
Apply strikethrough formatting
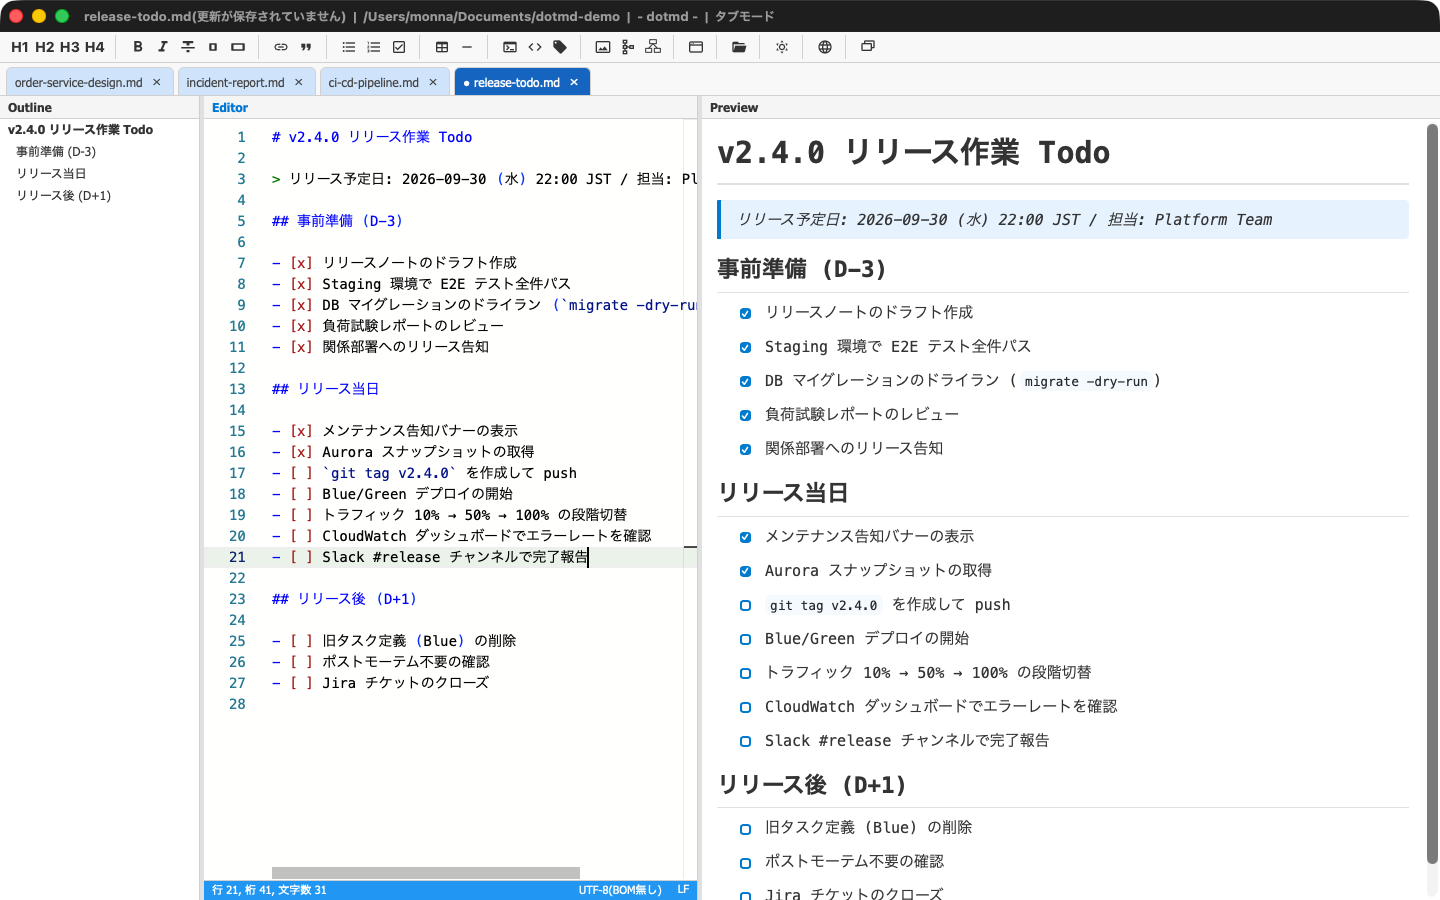coord(188,47)
